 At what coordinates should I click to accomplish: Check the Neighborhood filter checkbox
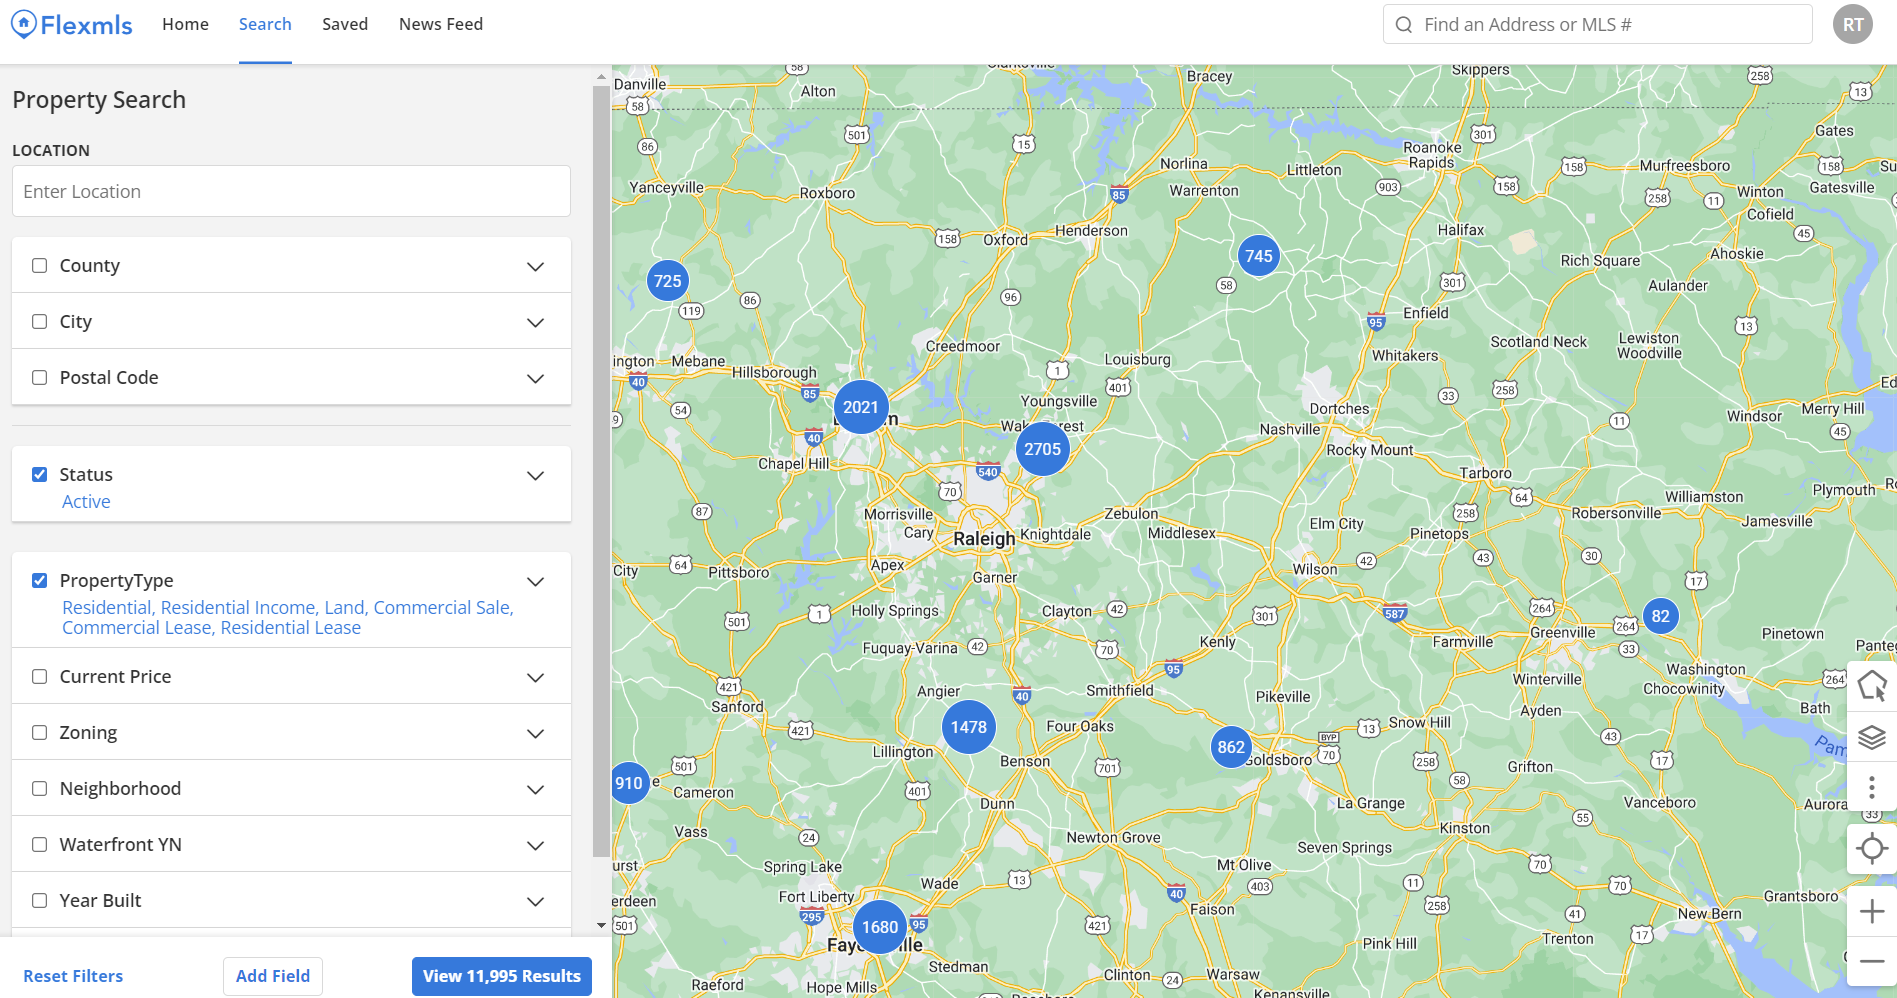40,788
